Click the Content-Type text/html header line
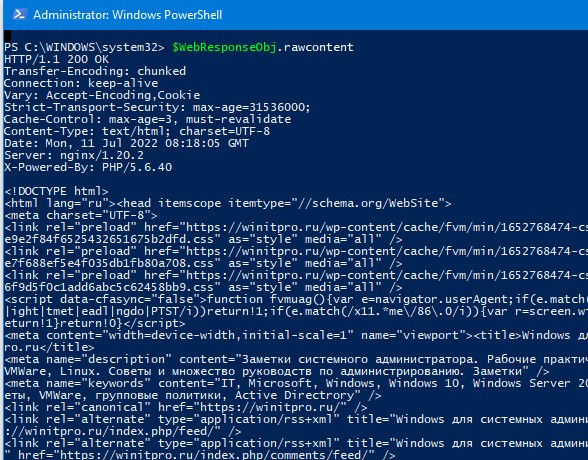 tap(137, 131)
